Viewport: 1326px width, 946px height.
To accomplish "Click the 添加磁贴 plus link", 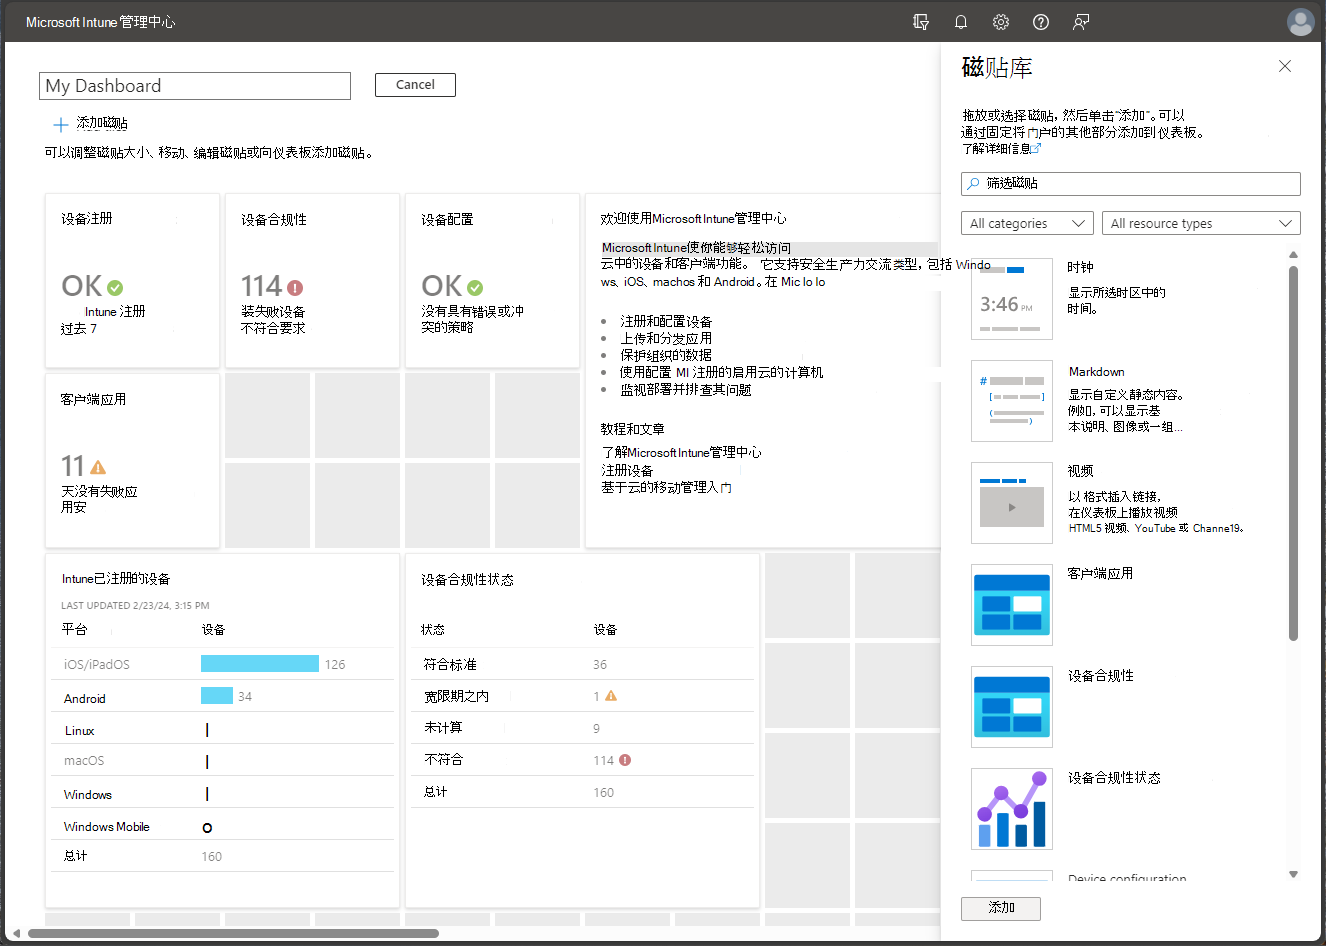I will (x=91, y=124).
